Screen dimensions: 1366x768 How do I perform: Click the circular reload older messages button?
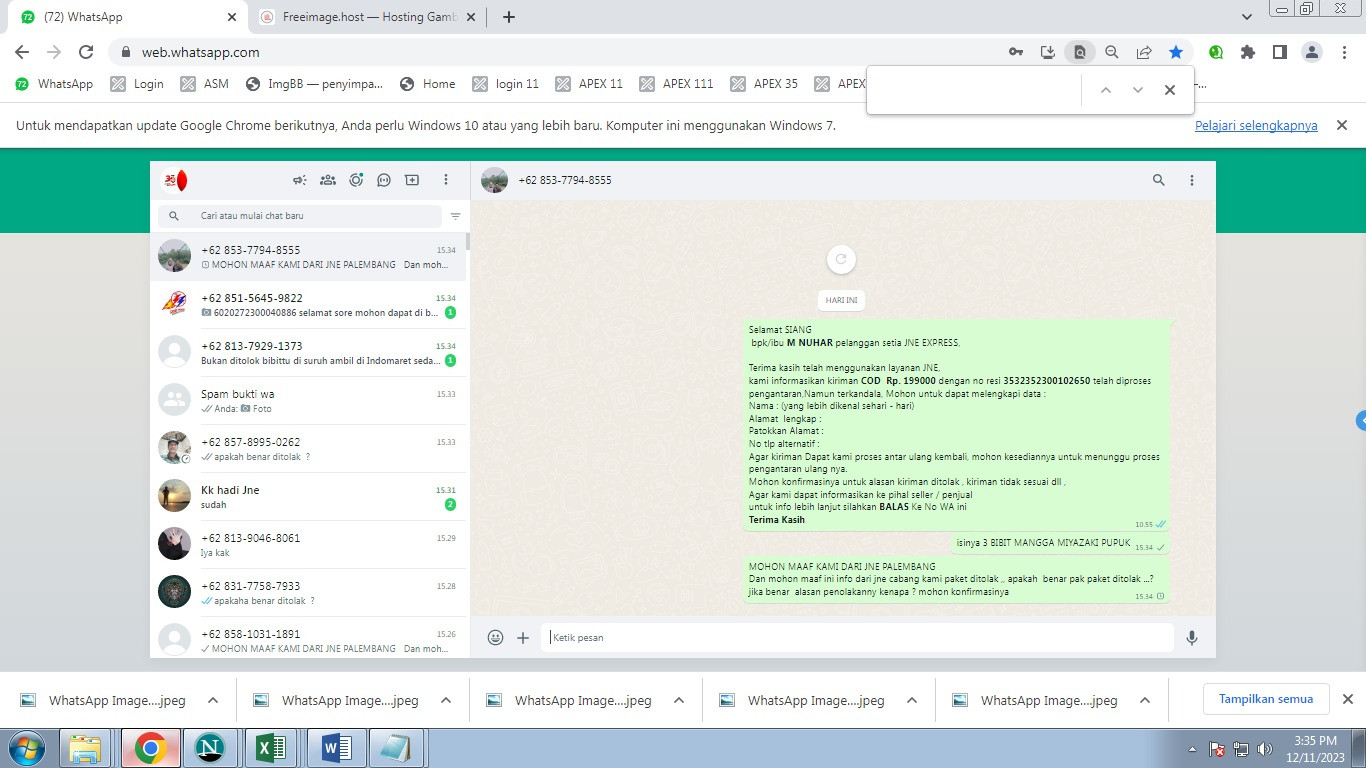tap(841, 259)
